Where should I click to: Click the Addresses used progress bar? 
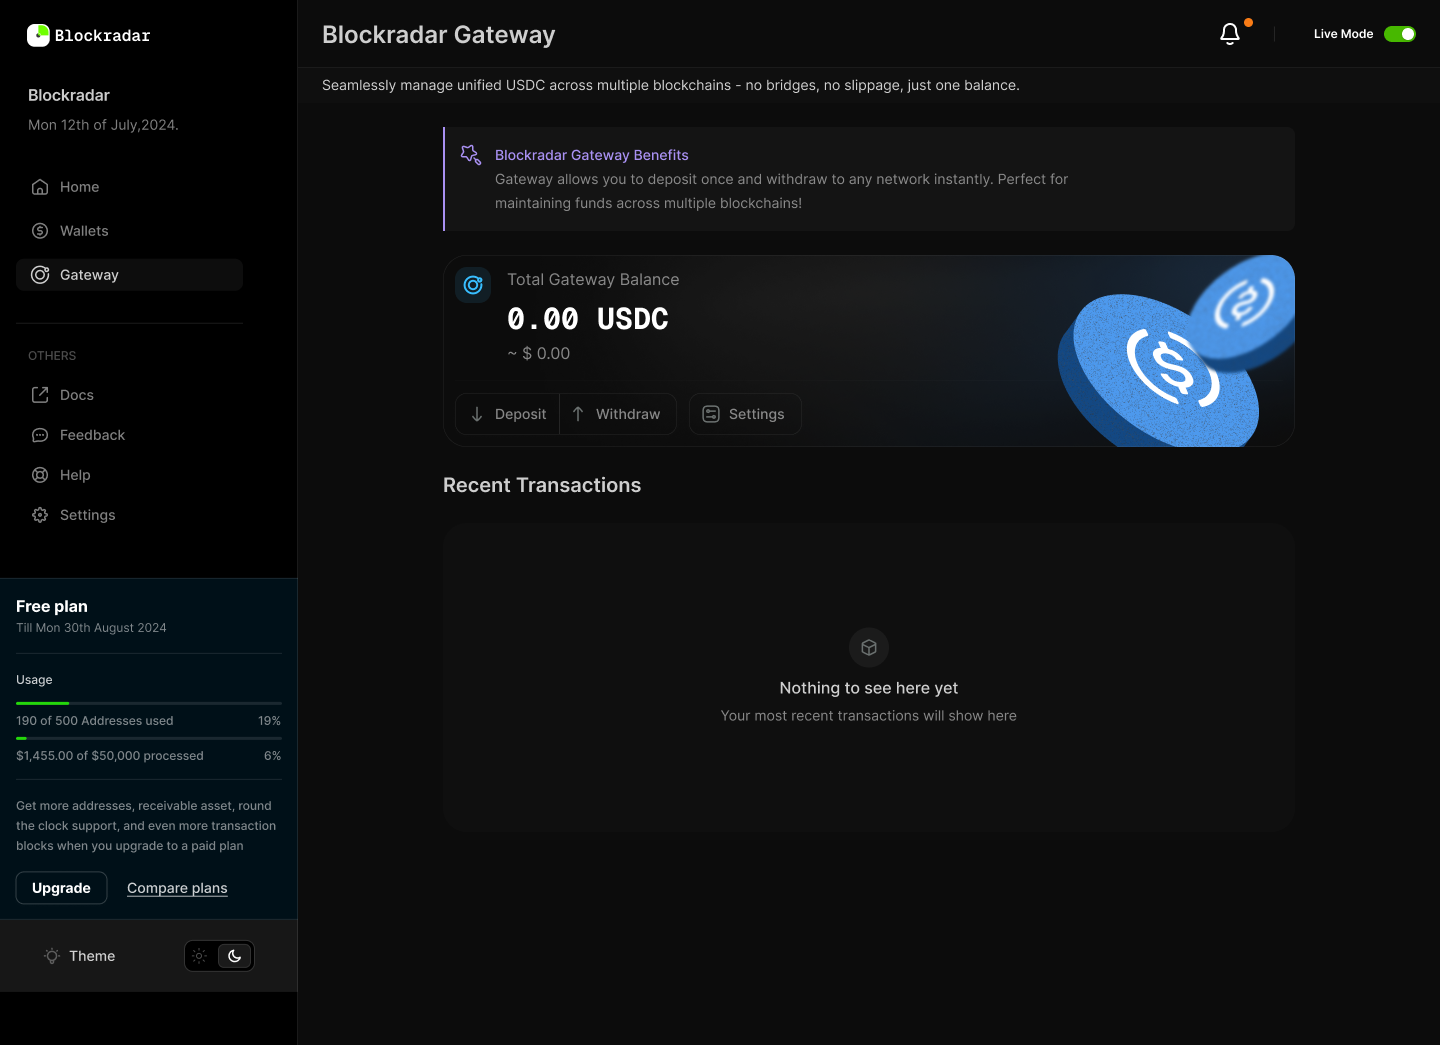149,704
